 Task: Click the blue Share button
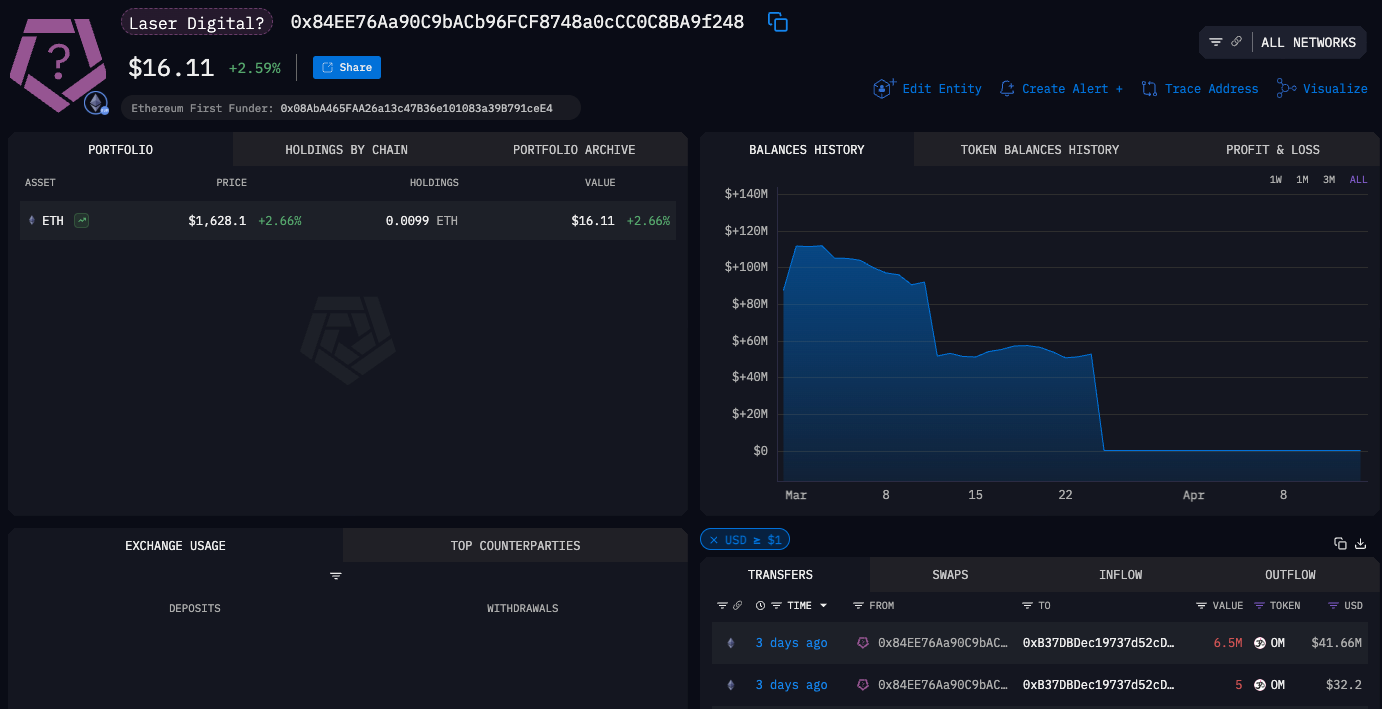click(x=347, y=67)
